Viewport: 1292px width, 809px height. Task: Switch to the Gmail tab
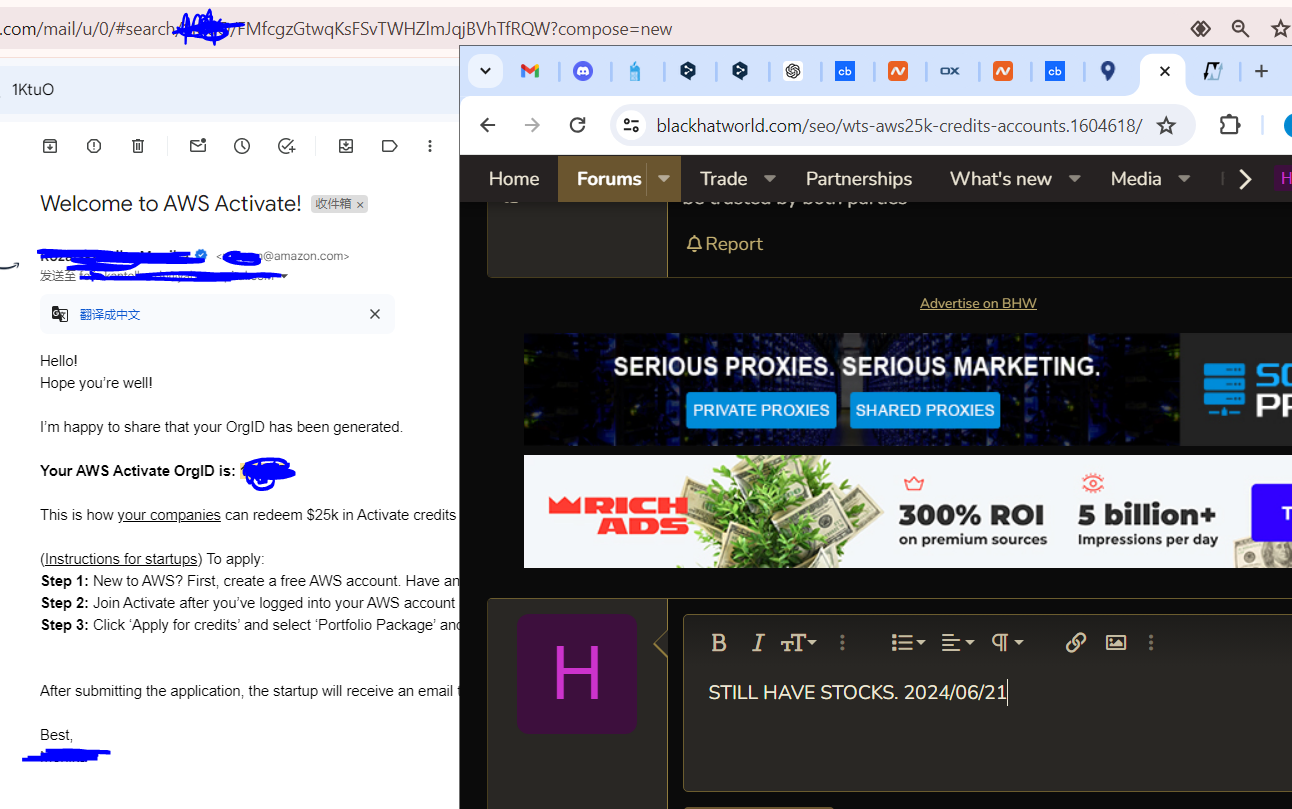530,71
